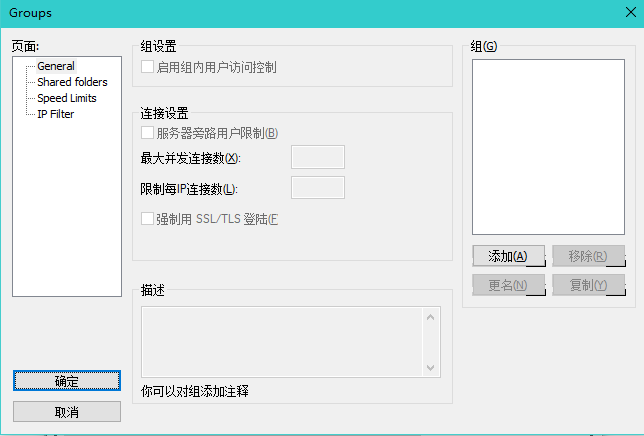This screenshot has width=644, height=436.
Task: Toggle 服务器旁路用户限制 checkbox
Action: coord(148,133)
